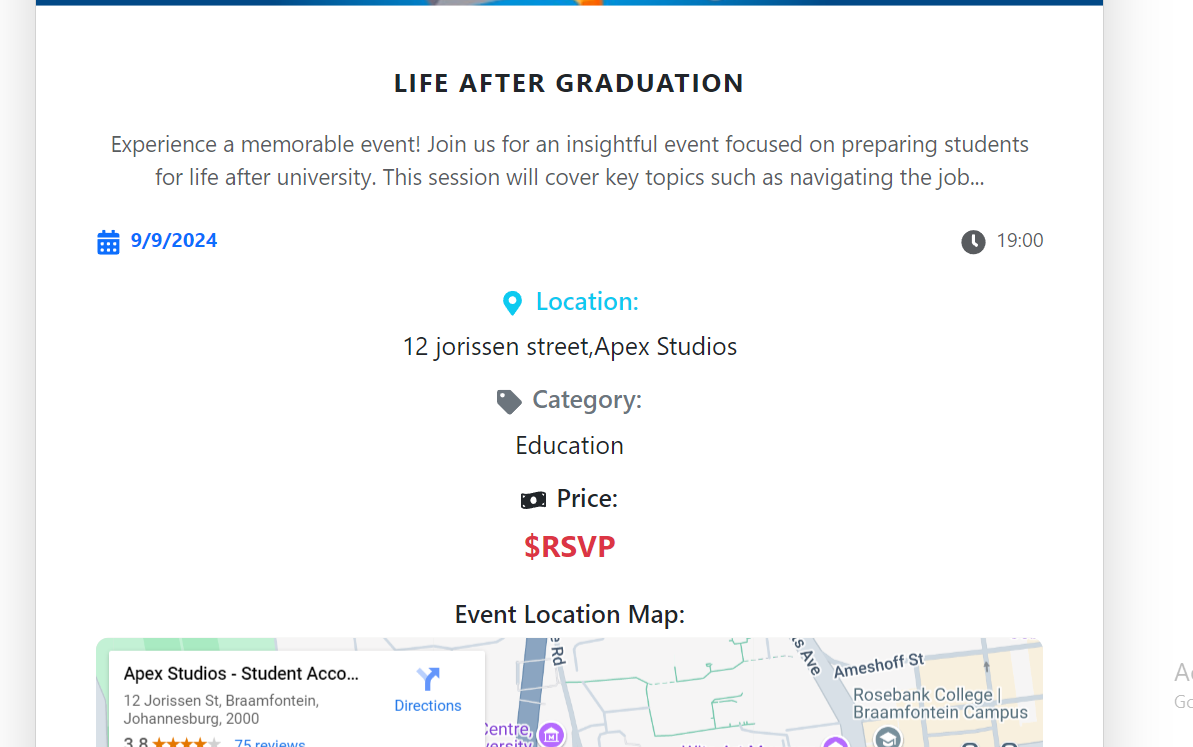Click the location pin icon
The height and width of the screenshot is (747, 1193).
[512, 303]
